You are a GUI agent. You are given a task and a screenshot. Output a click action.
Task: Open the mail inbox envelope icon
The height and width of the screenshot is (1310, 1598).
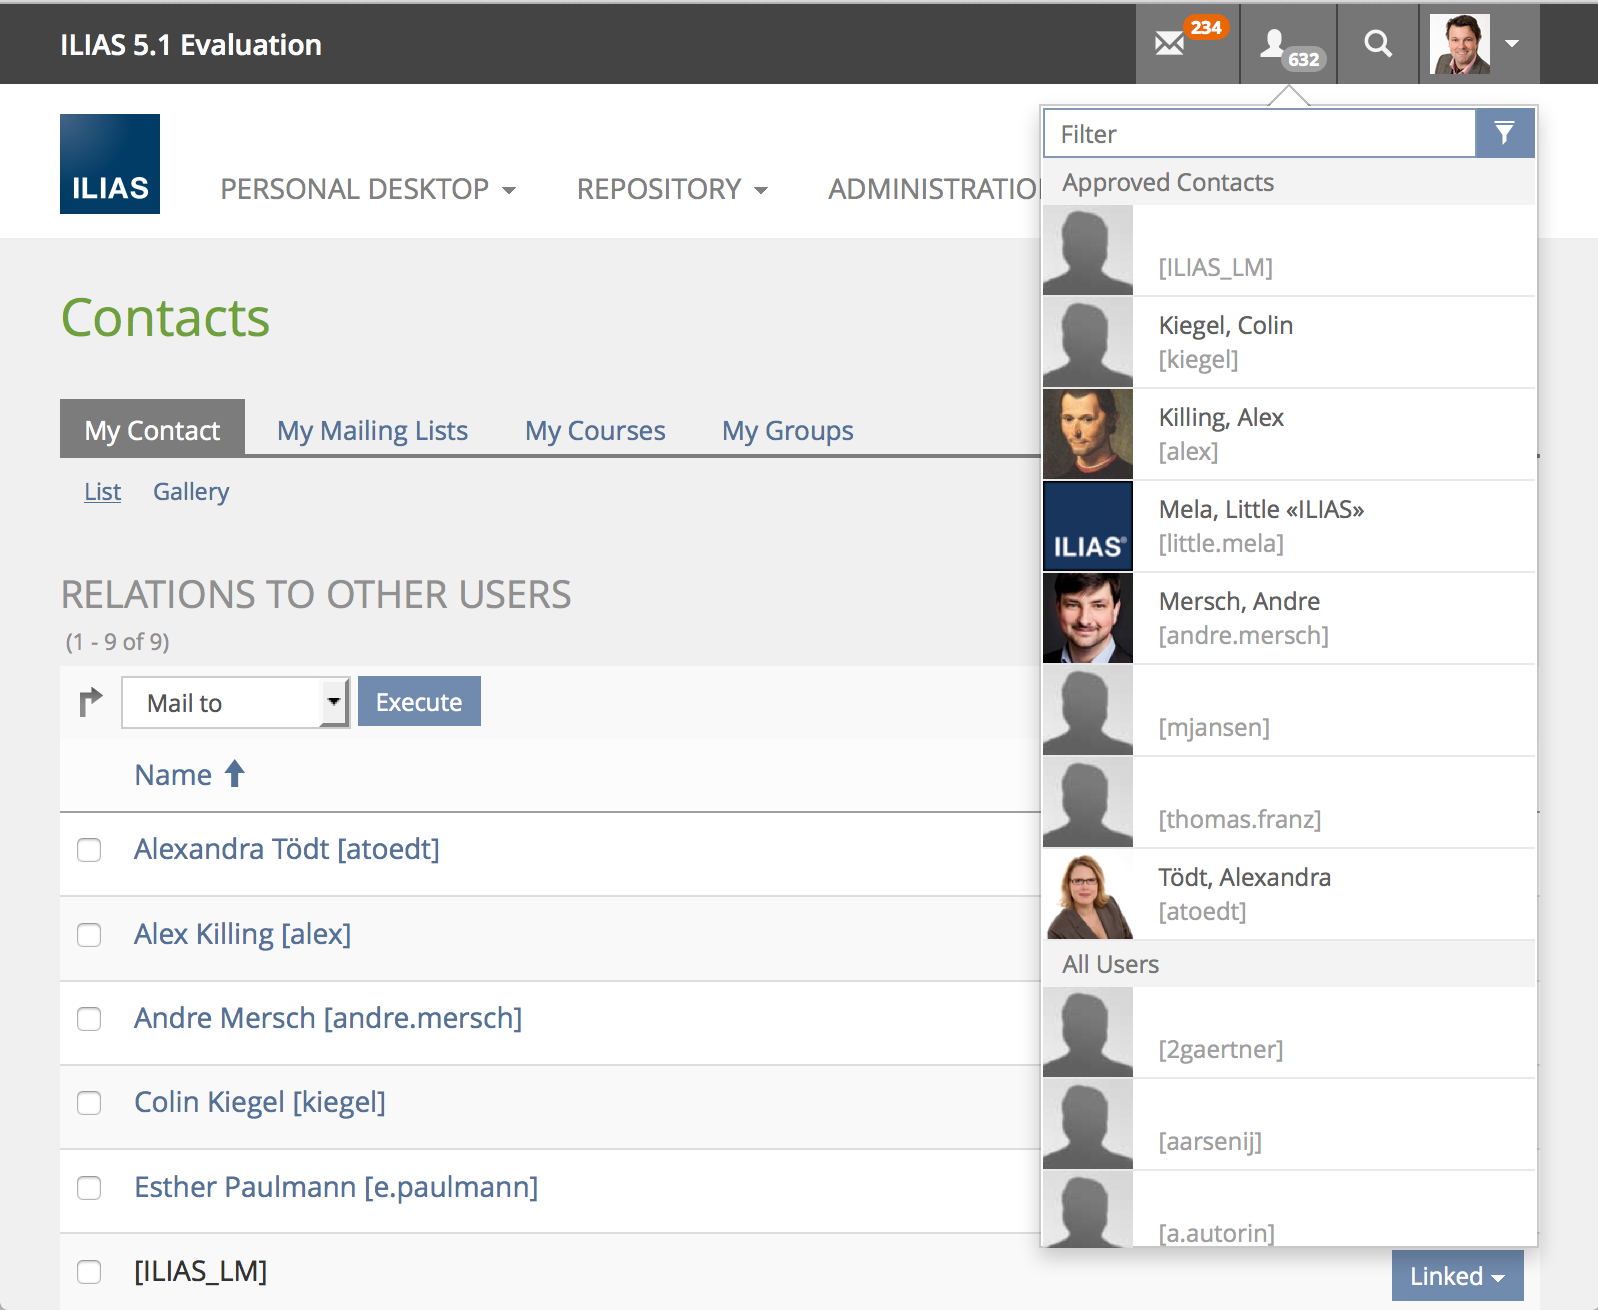click(1169, 44)
